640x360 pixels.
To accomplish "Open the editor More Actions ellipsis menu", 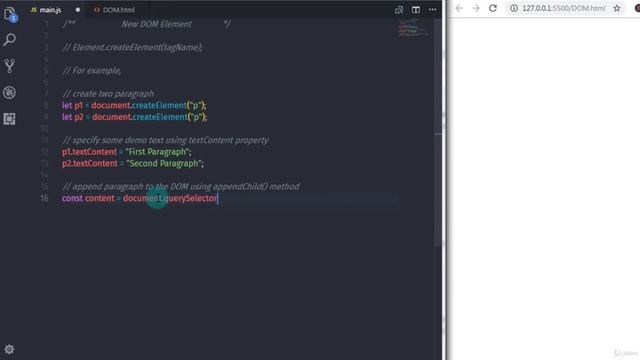I will [432, 10].
